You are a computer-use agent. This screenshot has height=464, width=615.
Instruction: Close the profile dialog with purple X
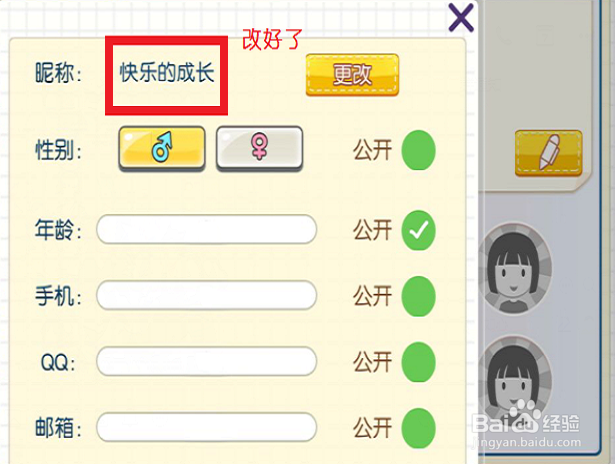(461, 18)
